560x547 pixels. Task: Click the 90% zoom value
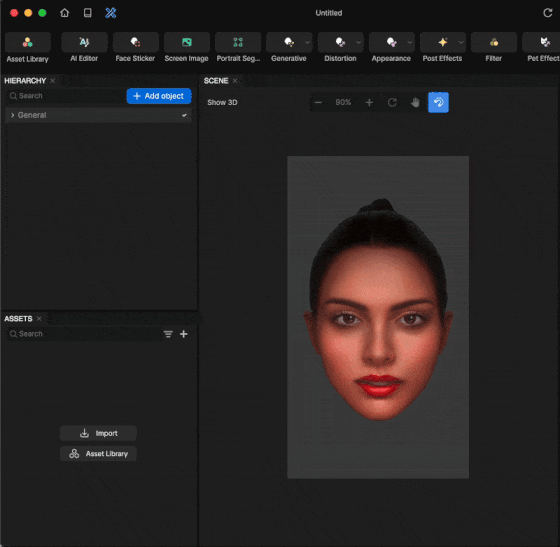tap(343, 102)
